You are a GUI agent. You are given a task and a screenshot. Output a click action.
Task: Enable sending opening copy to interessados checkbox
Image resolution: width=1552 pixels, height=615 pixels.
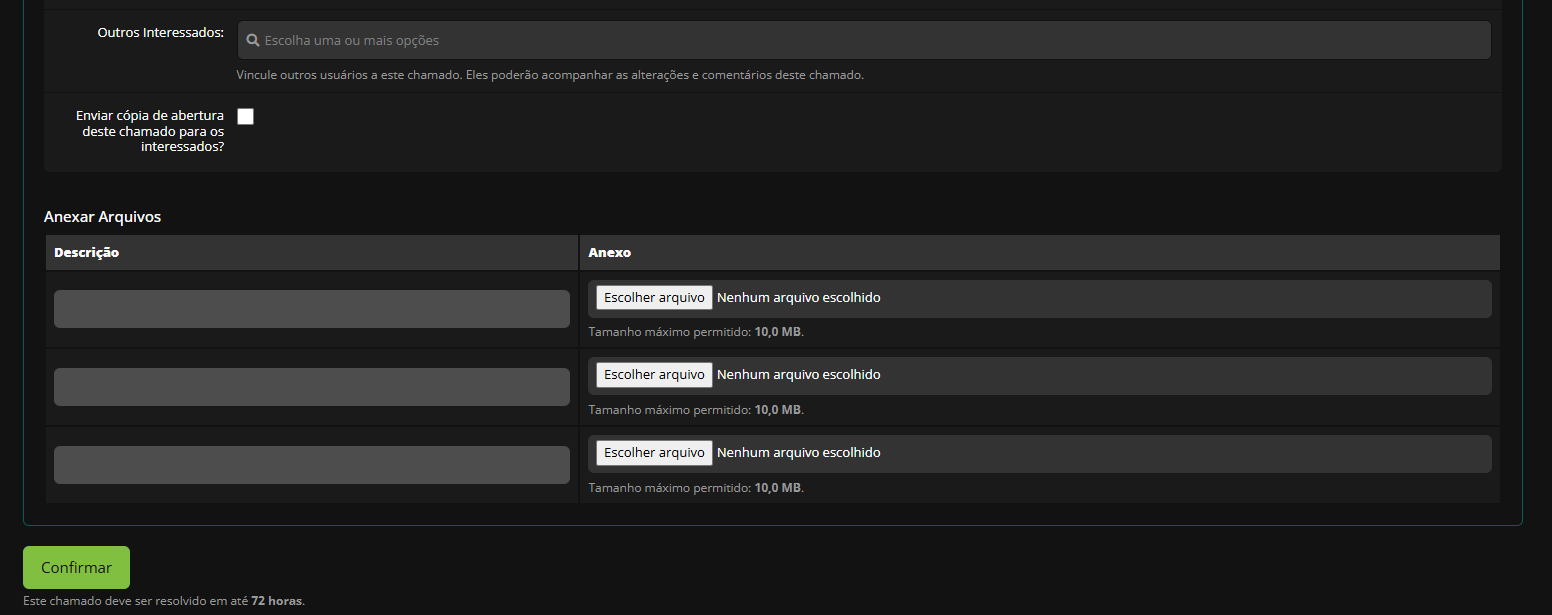[246, 117]
